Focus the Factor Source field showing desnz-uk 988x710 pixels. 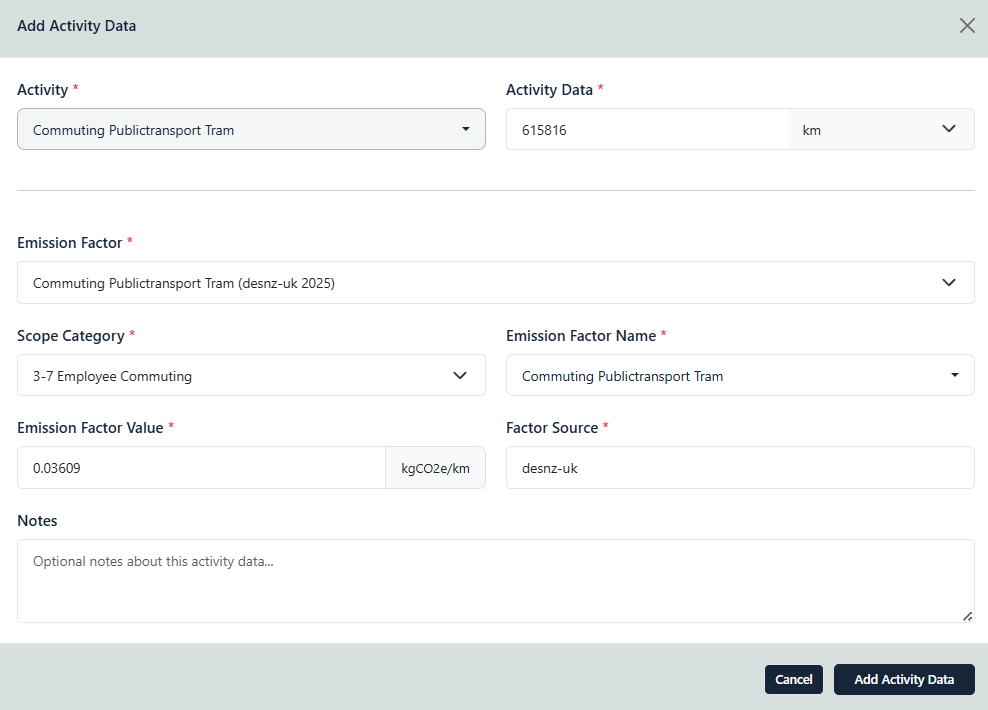[740, 467]
